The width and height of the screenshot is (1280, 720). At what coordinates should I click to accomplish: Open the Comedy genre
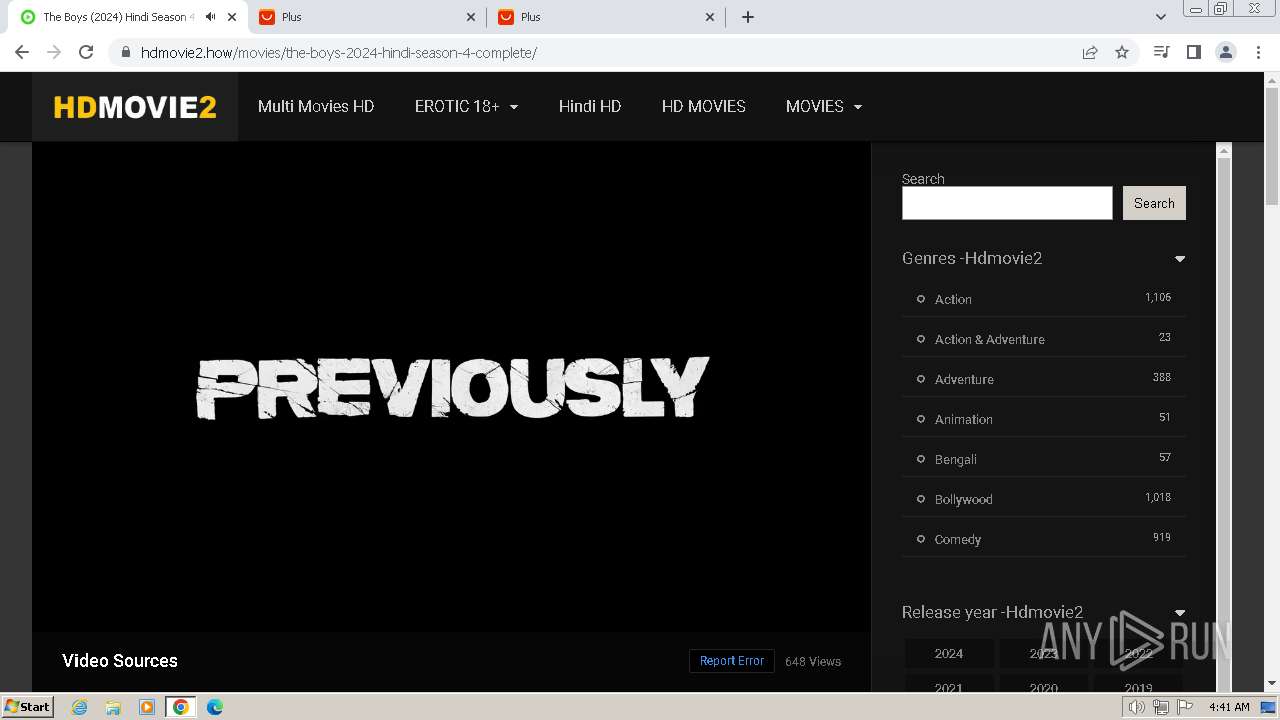[x=958, y=539]
